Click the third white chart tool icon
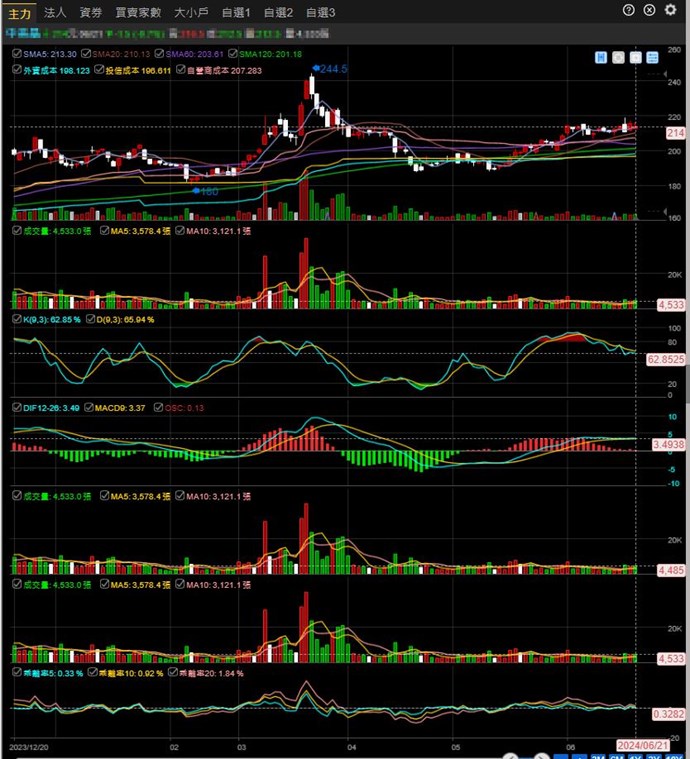 [635, 58]
